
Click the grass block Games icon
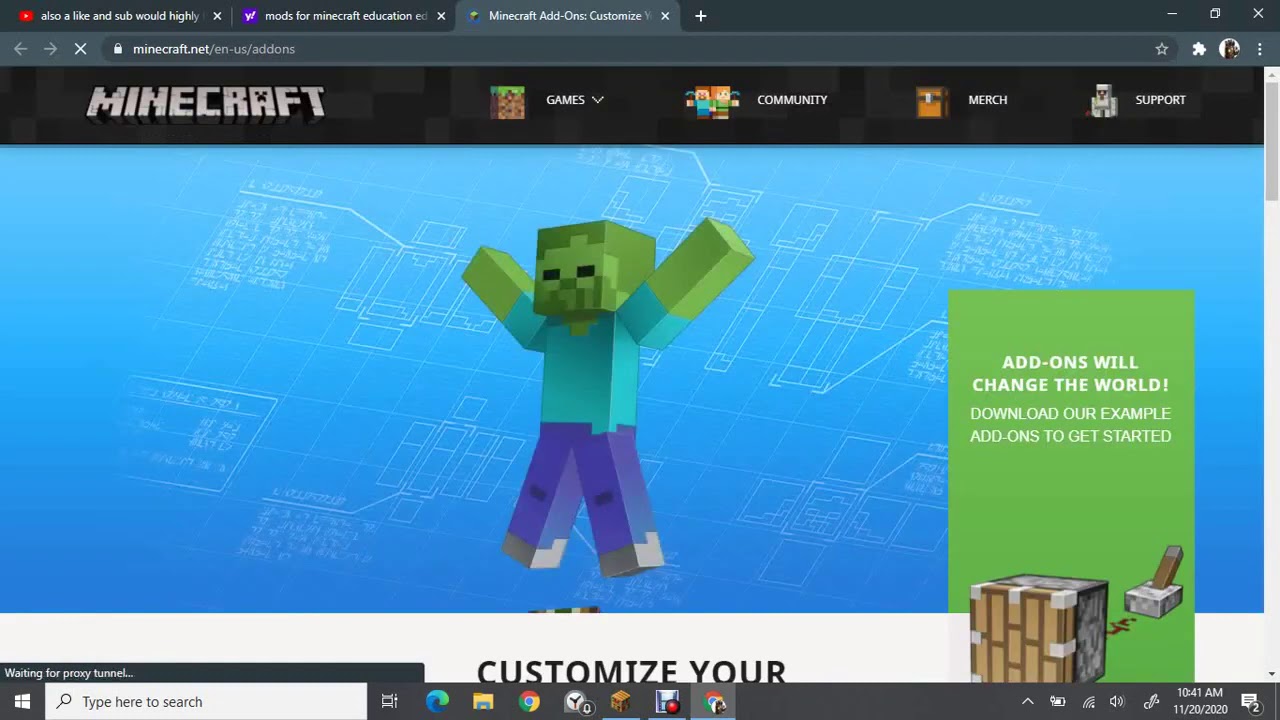point(507,101)
